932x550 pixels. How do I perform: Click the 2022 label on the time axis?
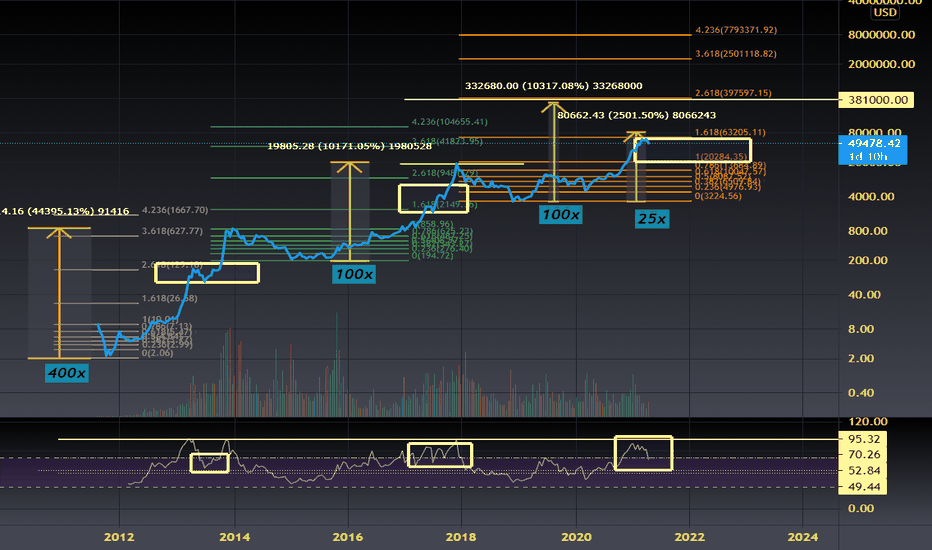[x=689, y=537]
